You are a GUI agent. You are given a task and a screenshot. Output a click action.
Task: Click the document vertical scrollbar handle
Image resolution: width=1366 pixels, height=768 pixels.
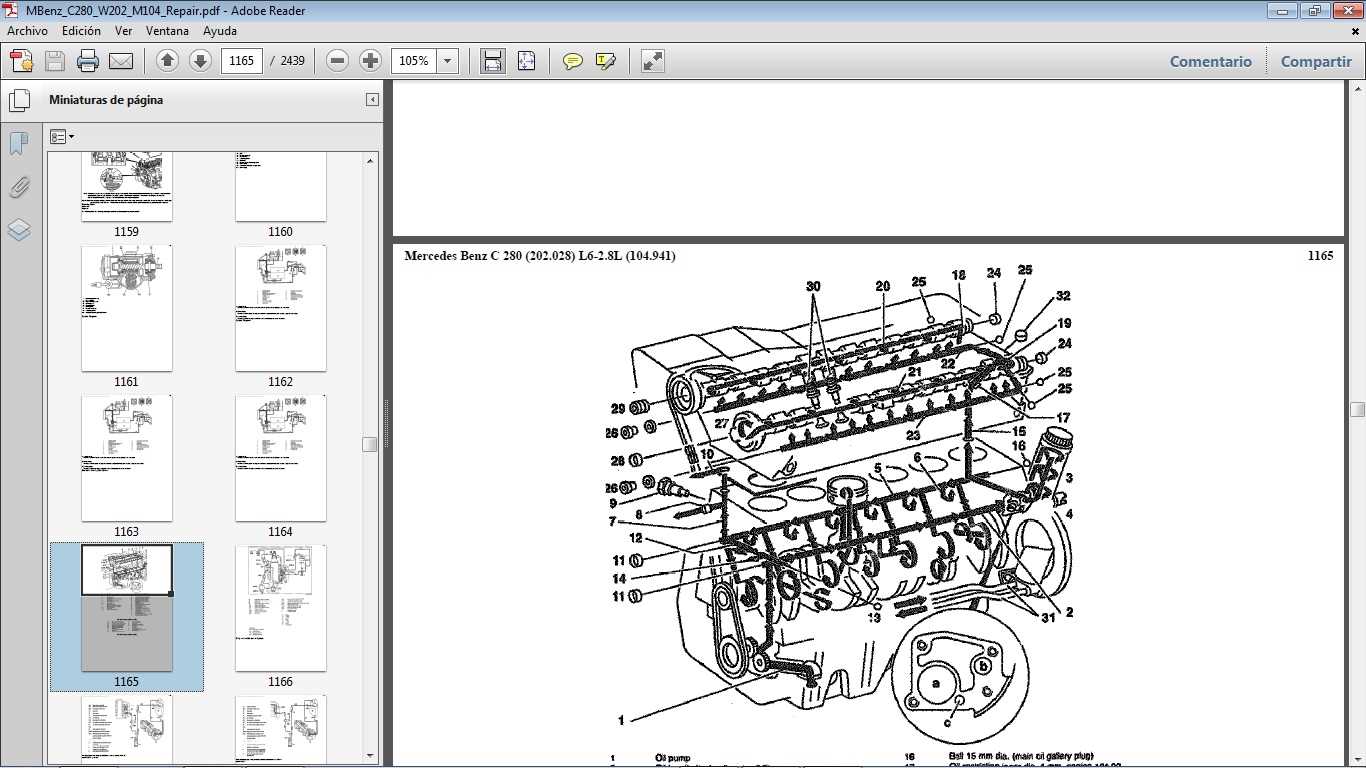click(1357, 409)
